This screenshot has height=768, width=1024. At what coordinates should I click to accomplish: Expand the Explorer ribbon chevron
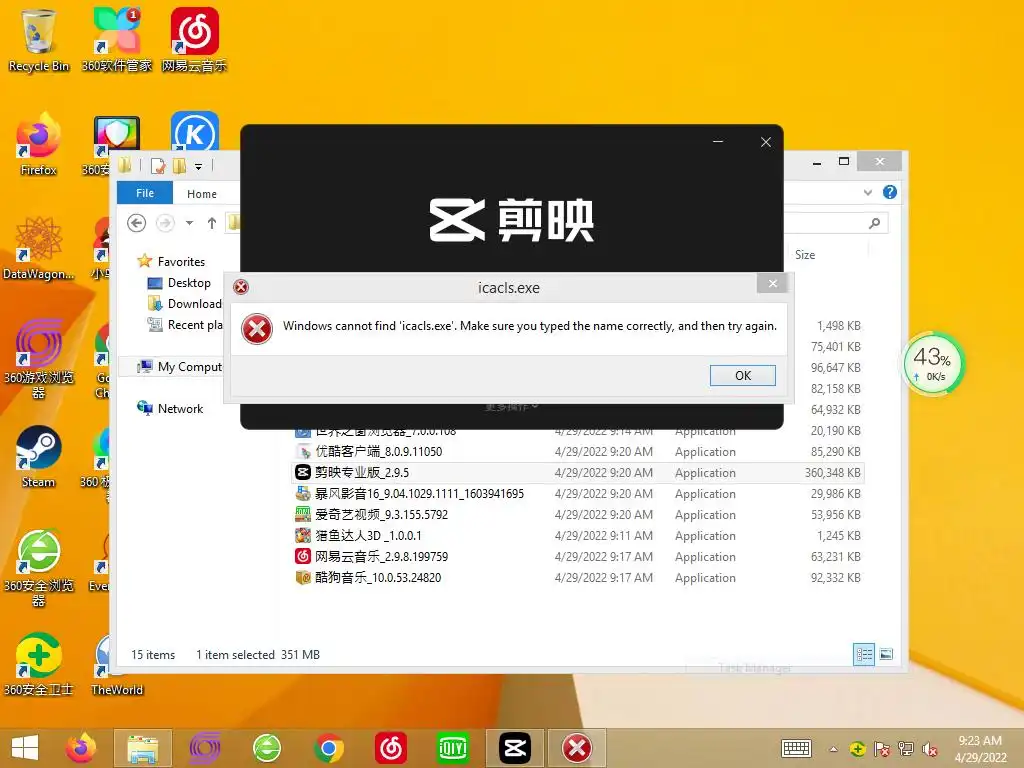click(867, 192)
